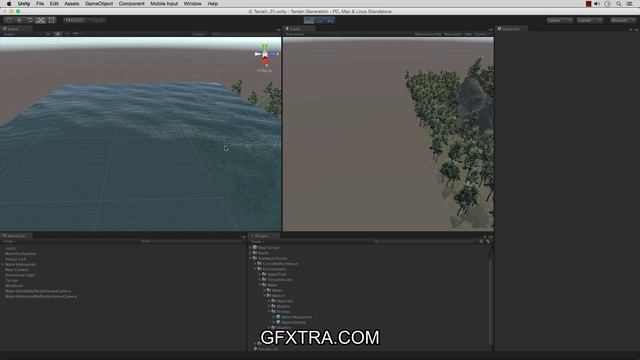The width and height of the screenshot is (640, 360).
Task: Open the Project Create dropdown
Action: coord(257,241)
